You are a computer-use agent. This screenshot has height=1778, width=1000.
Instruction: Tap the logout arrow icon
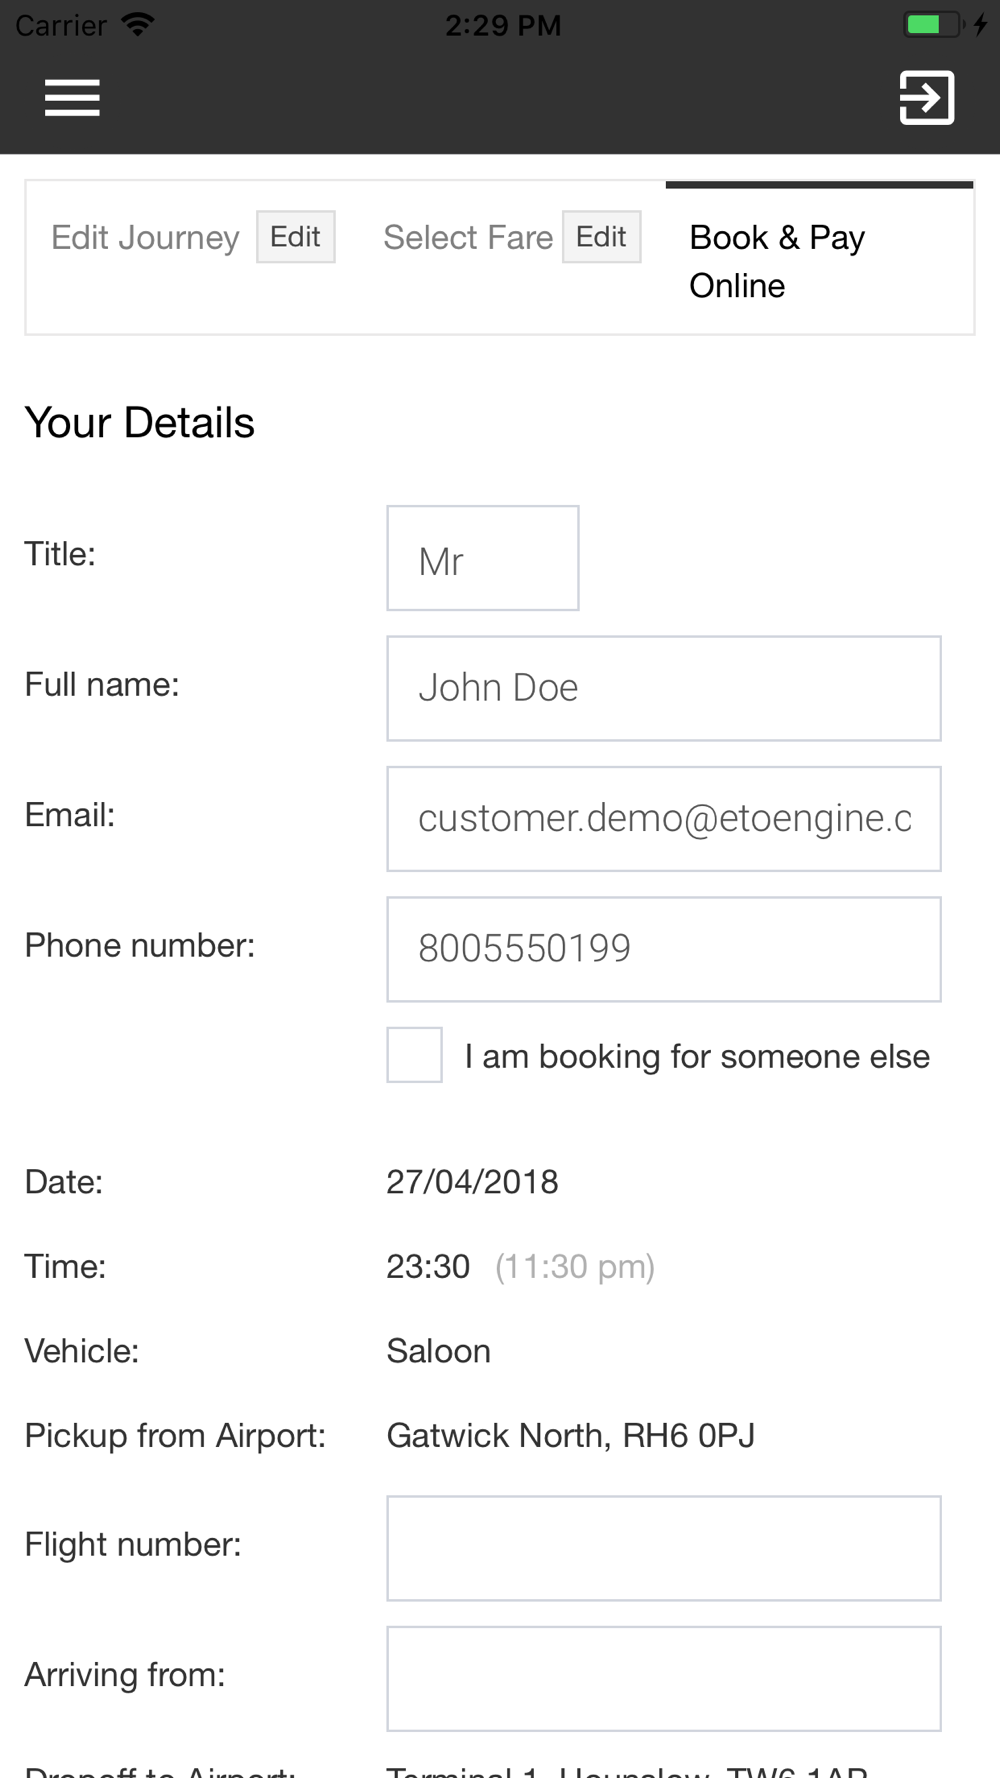coord(927,97)
